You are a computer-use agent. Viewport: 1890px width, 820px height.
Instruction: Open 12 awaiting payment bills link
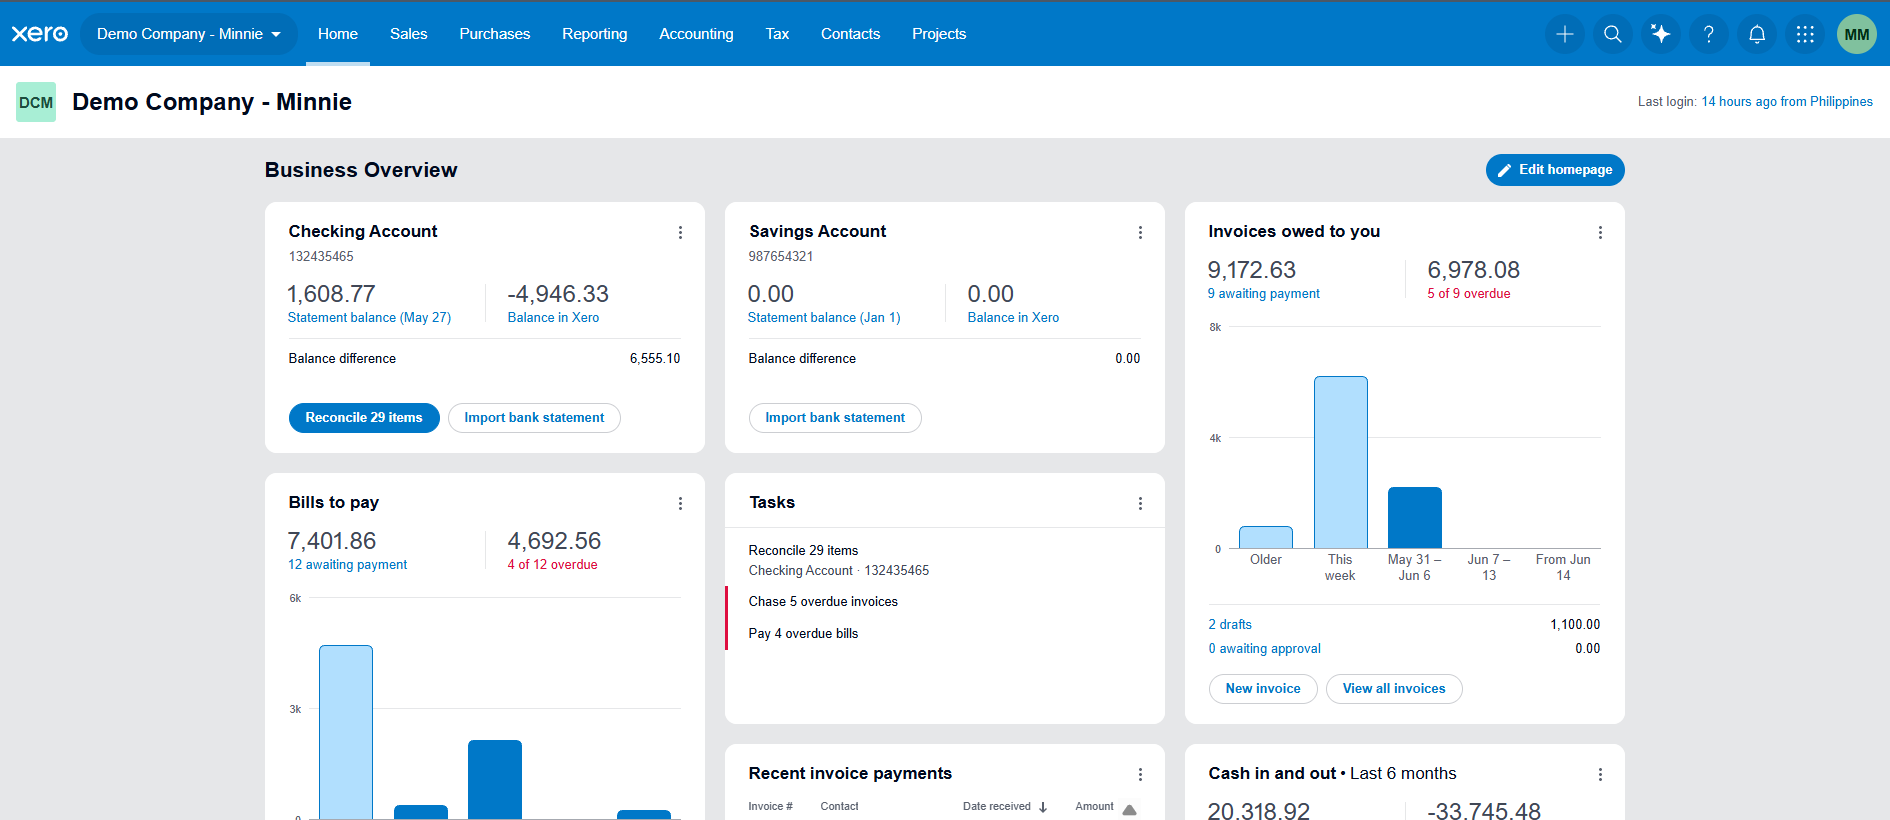point(348,565)
